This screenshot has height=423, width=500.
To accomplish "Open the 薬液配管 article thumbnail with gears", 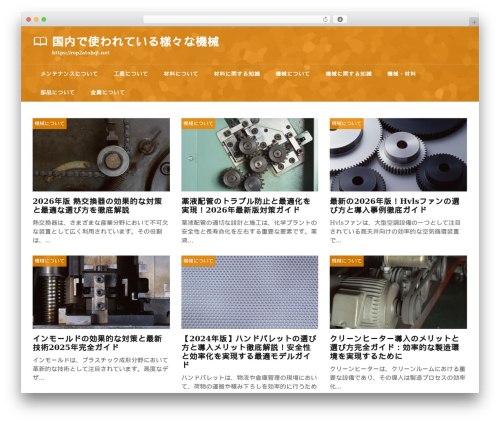I will 250,154.
